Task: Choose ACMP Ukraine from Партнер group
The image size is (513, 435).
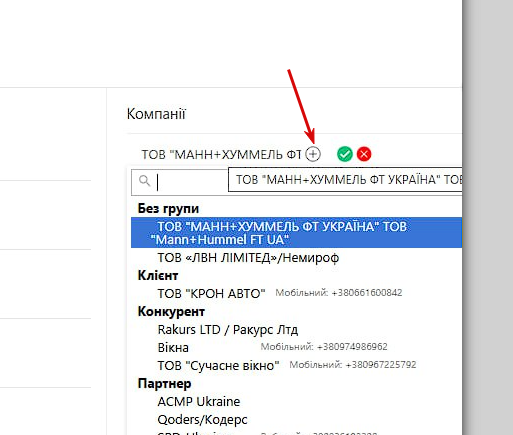Action: (x=199, y=402)
